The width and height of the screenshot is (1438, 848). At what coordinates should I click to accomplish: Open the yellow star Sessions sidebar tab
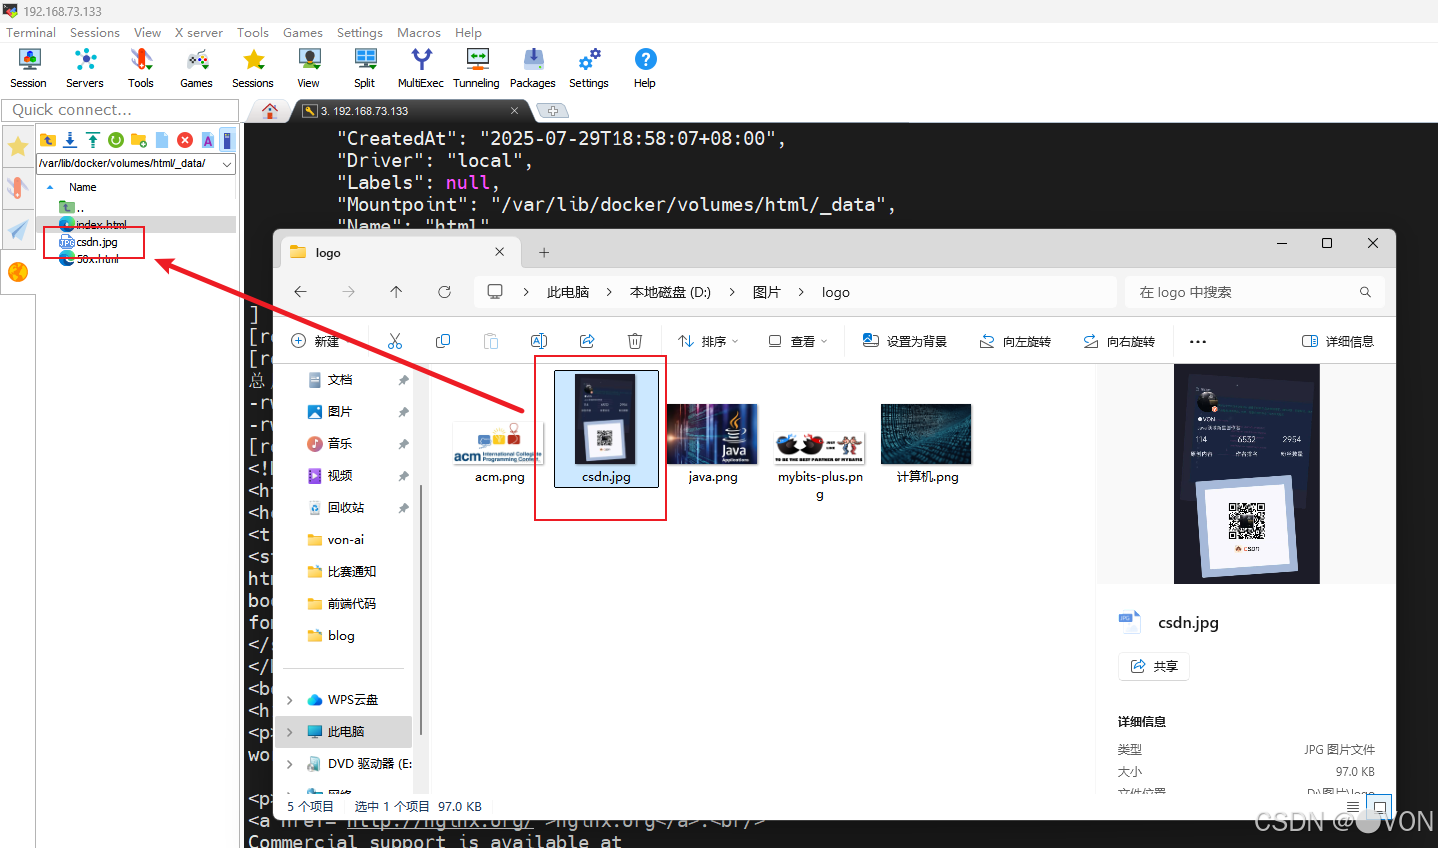pyautogui.click(x=18, y=148)
